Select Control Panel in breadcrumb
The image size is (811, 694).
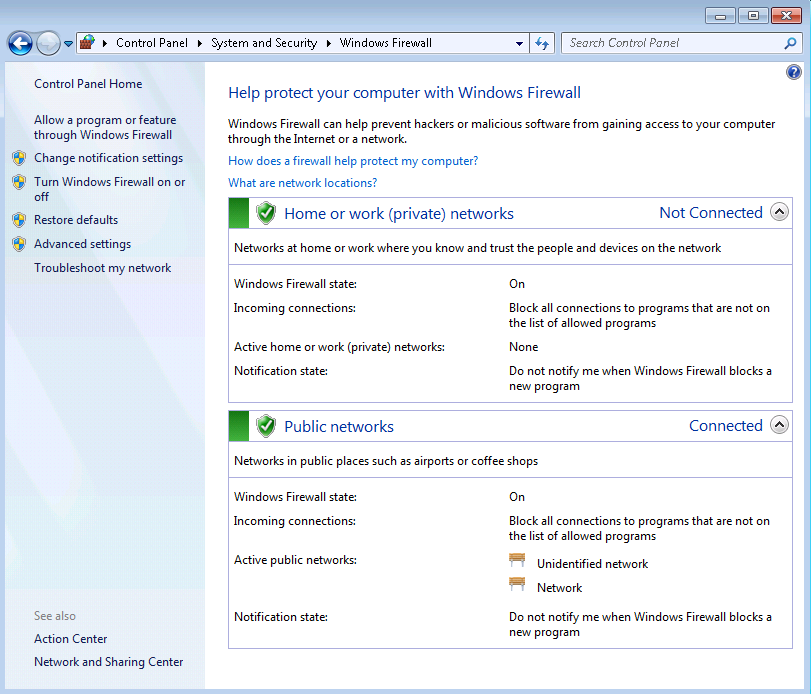[152, 43]
